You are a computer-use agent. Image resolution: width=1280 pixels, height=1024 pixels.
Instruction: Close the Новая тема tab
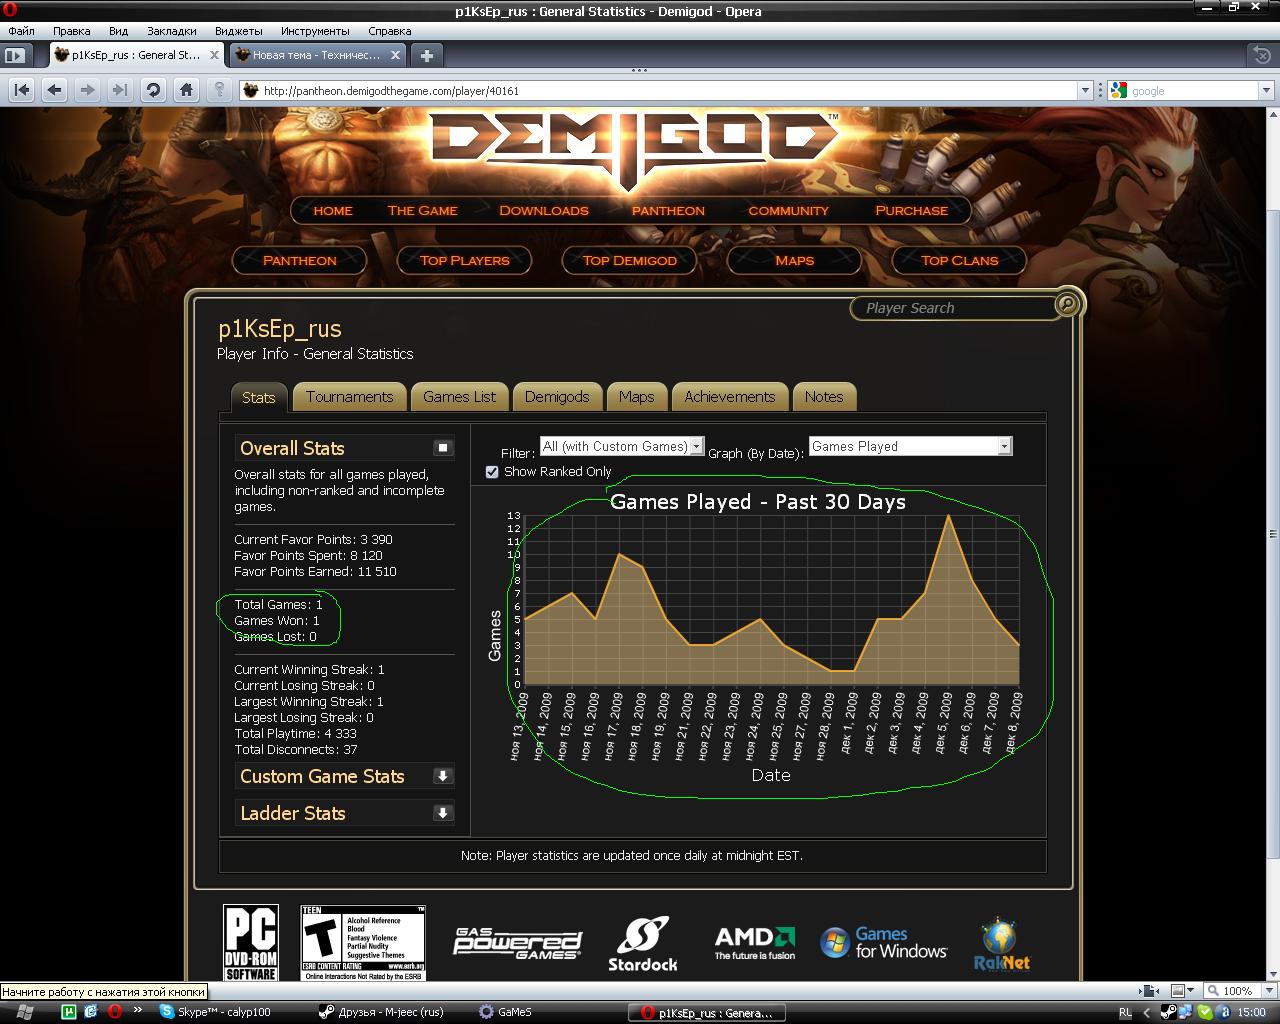click(395, 55)
